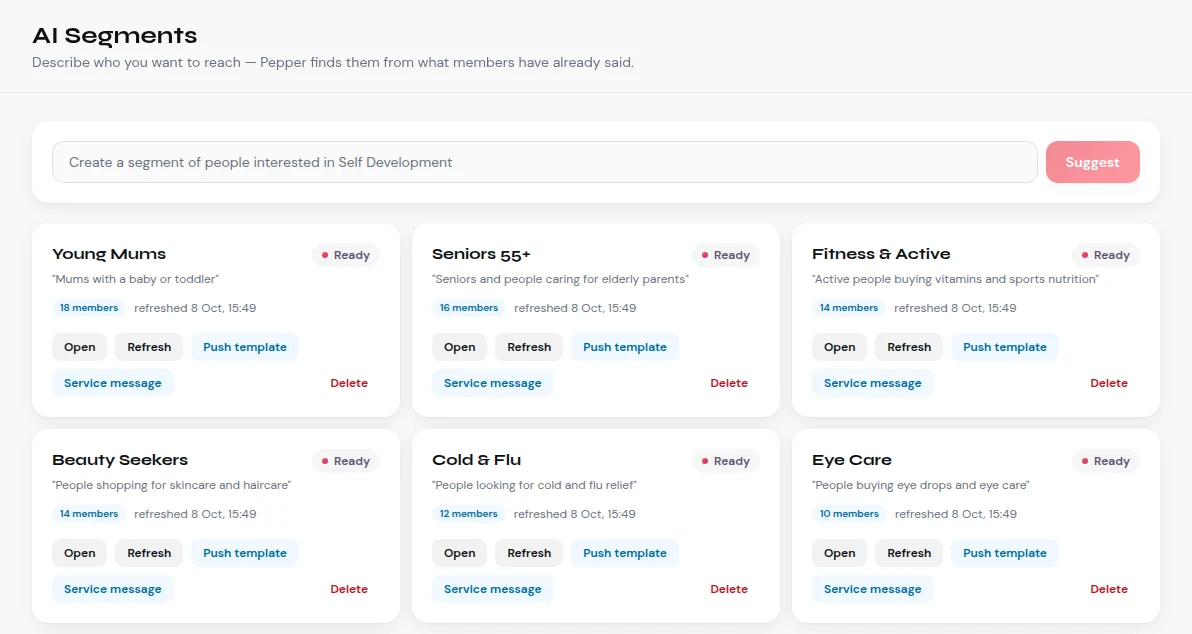Delete the Cold & Flu segment
This screenshot has width=1192, height=634.
tap(729, 589)
